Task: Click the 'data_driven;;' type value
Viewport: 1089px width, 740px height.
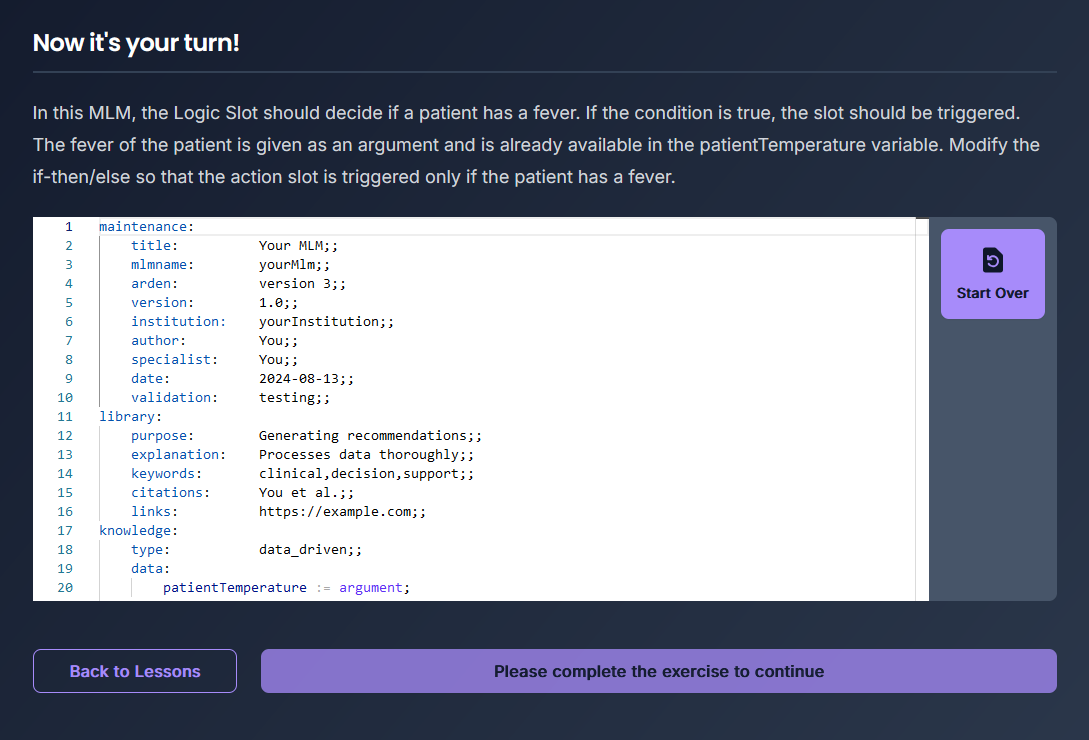Action: coord(310,549)
